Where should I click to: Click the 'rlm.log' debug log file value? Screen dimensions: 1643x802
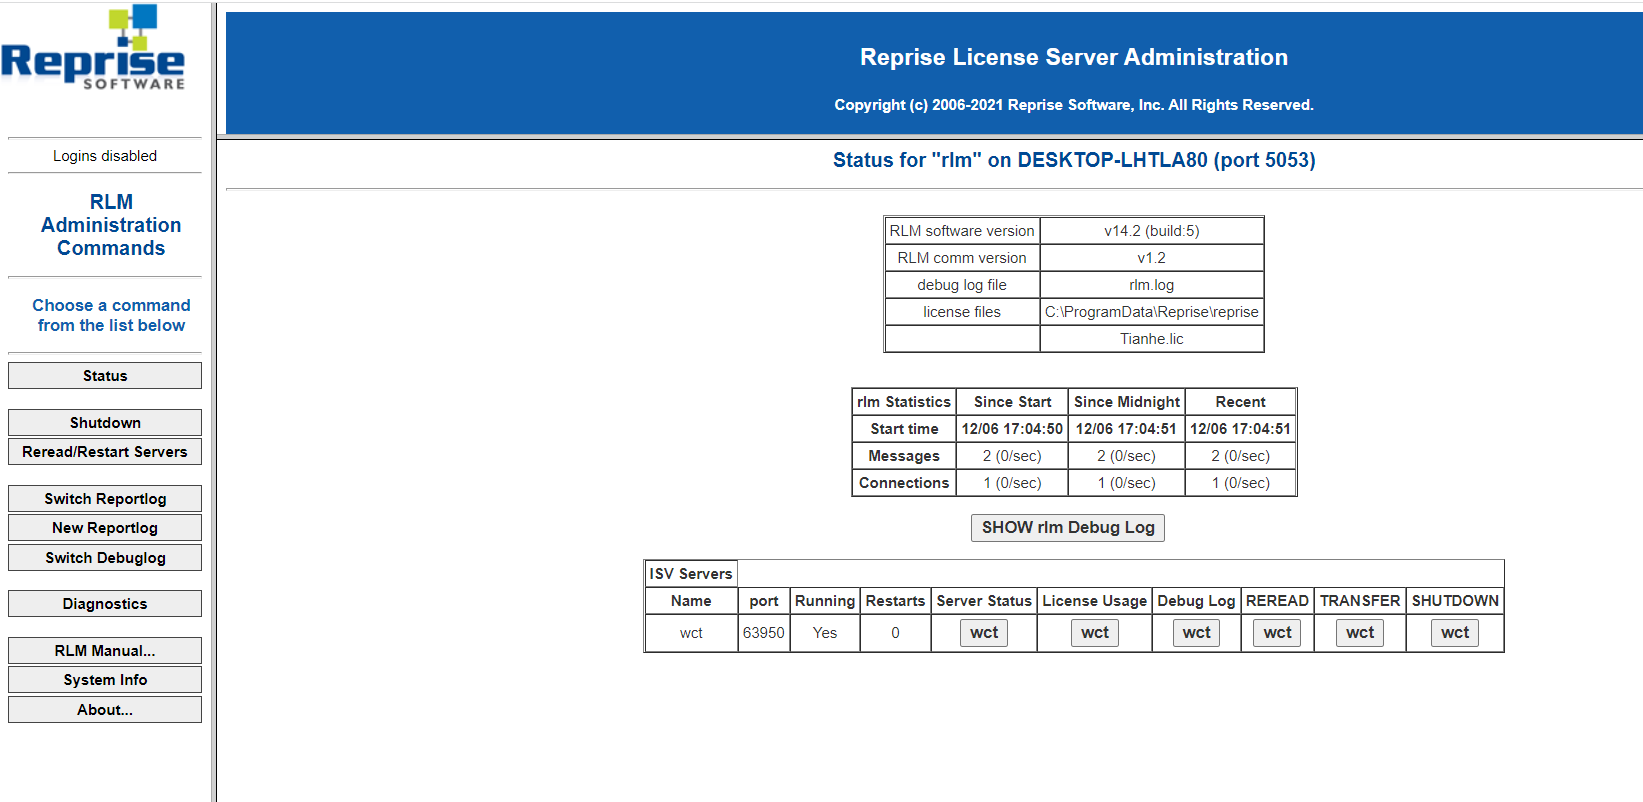pyautogui.click(x=1152, y=285)
